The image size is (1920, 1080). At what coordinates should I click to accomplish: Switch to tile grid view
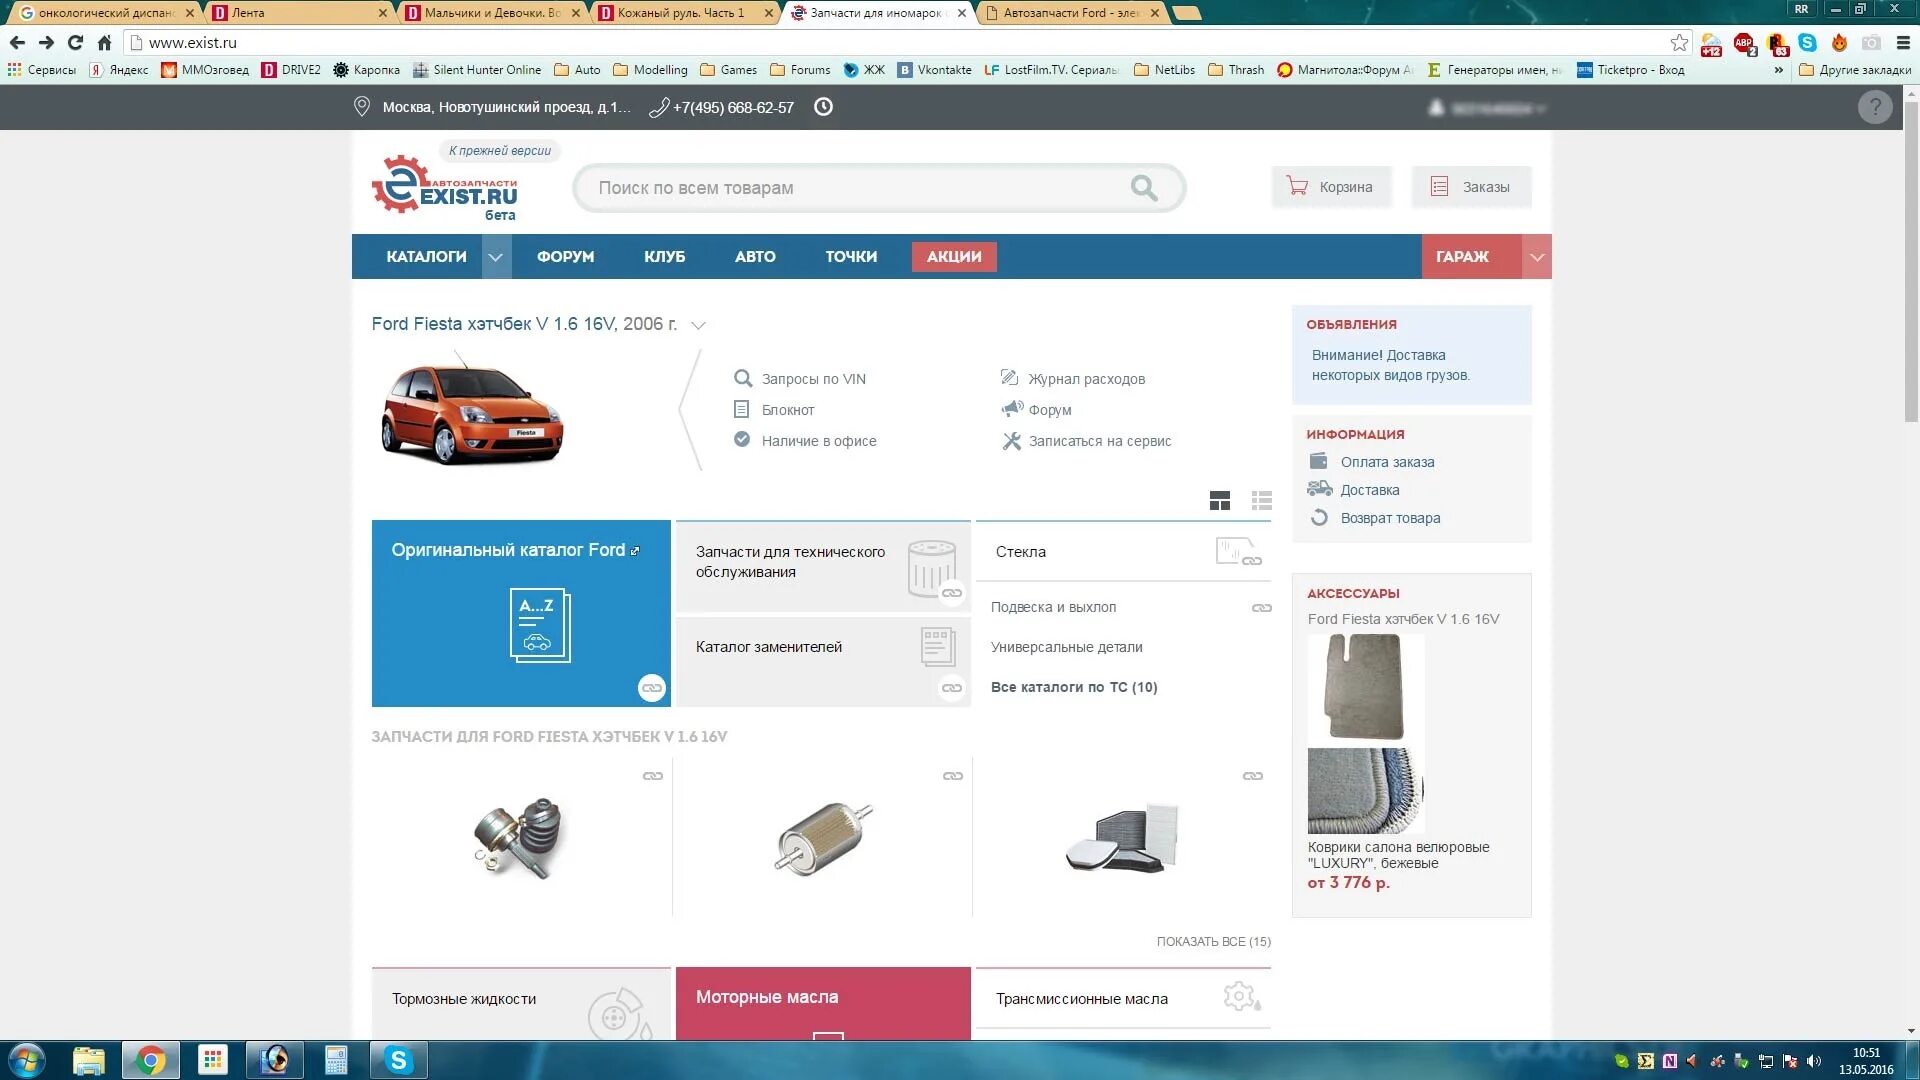pyautogui.click(x=1220, y=501)
